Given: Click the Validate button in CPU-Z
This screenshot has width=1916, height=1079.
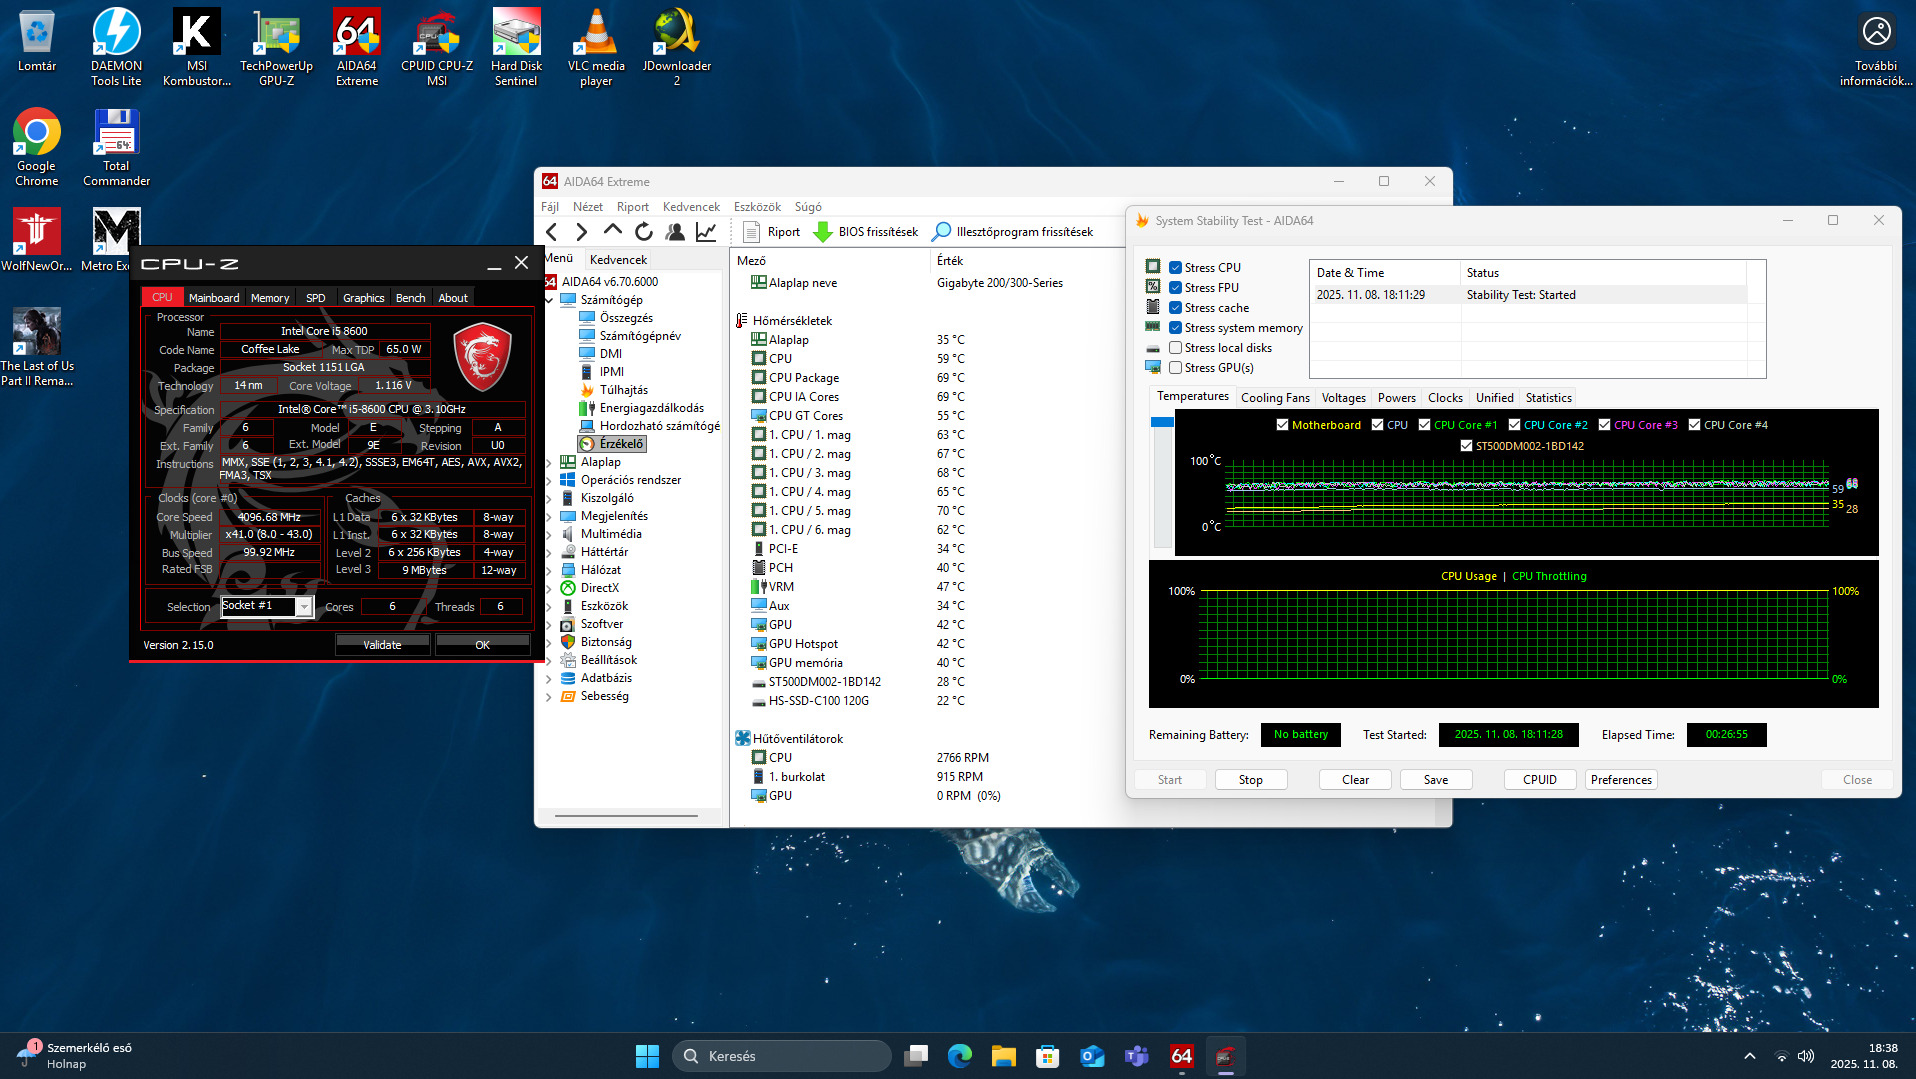Looking at the screenshot, I should pyautogui.click(x=382, y=645).
